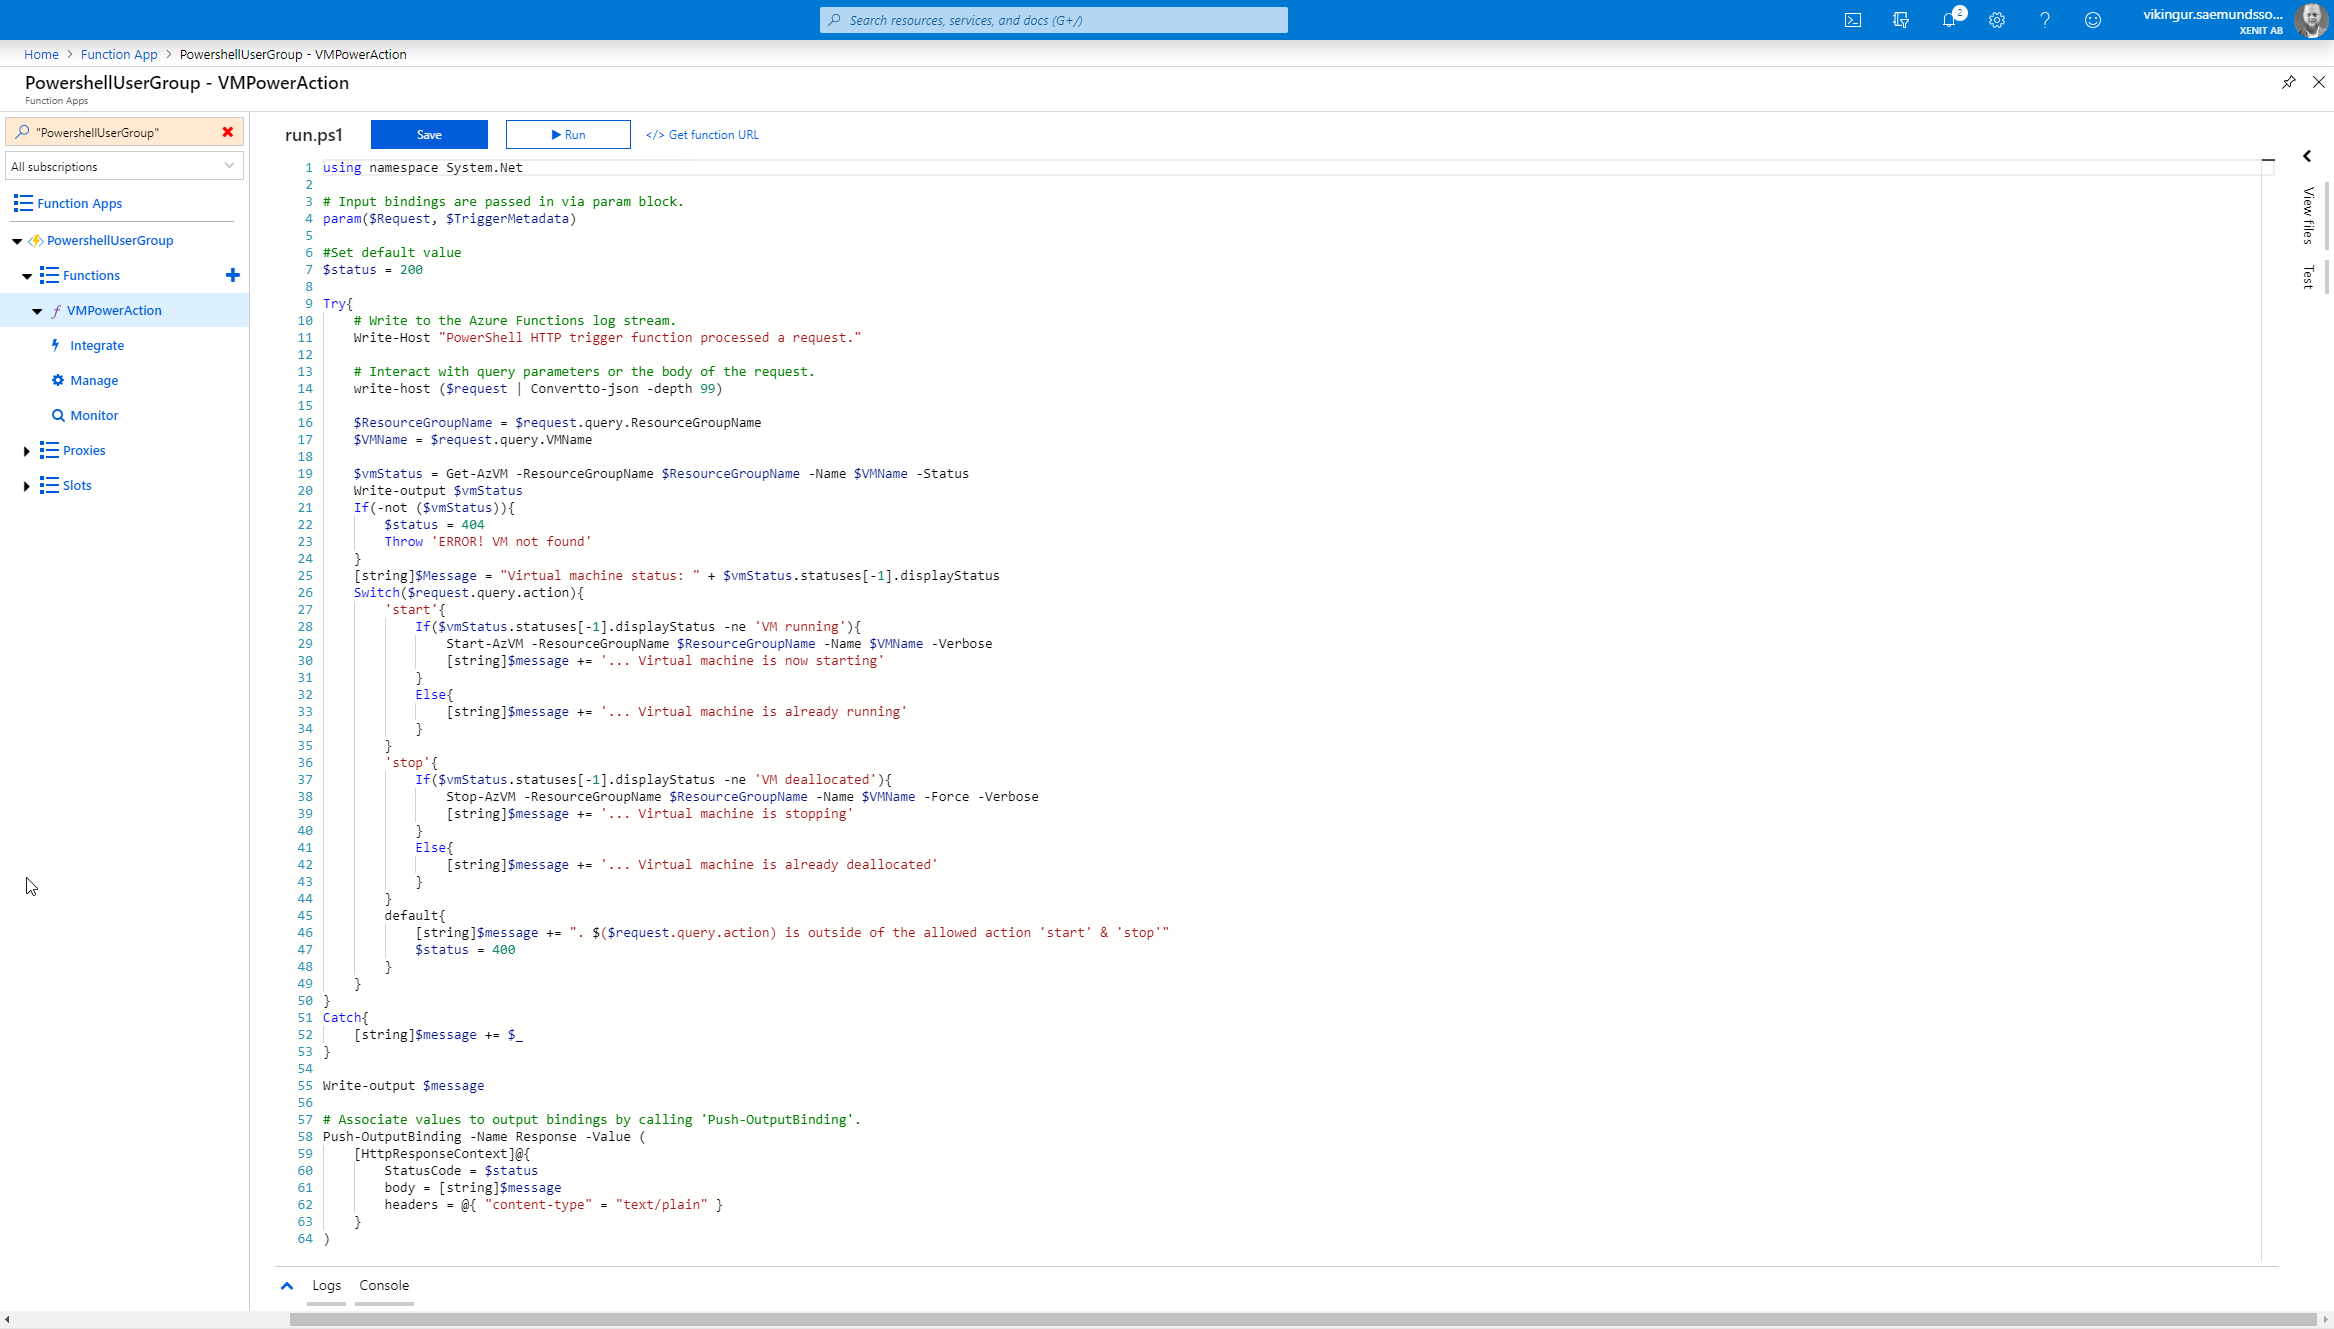Go to Home breadcrumb
The height and width of the screenshot is (1329, 2334).
click(x=41, y=54)
